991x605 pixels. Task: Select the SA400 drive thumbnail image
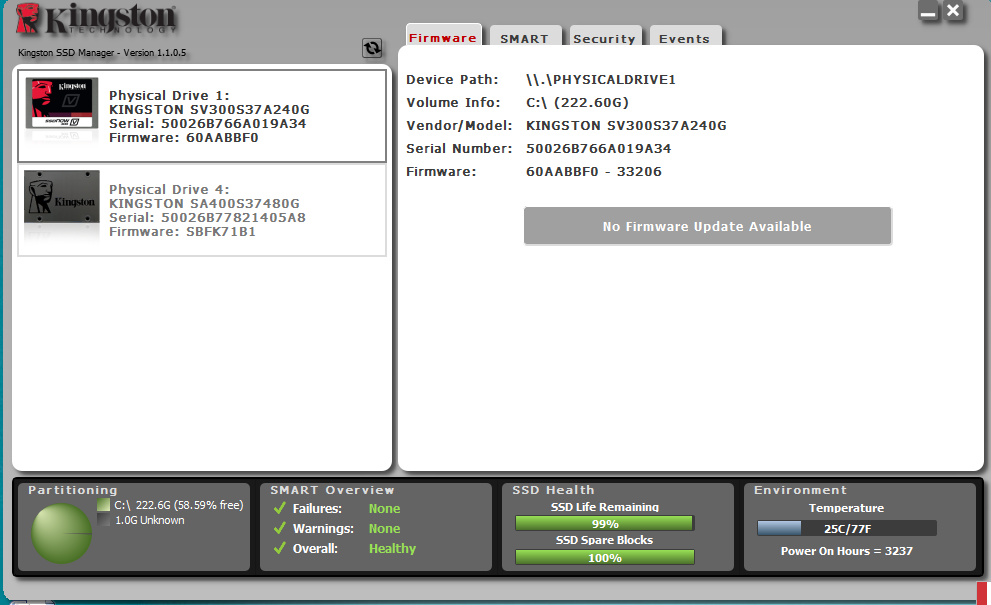[x=62, y=197]
